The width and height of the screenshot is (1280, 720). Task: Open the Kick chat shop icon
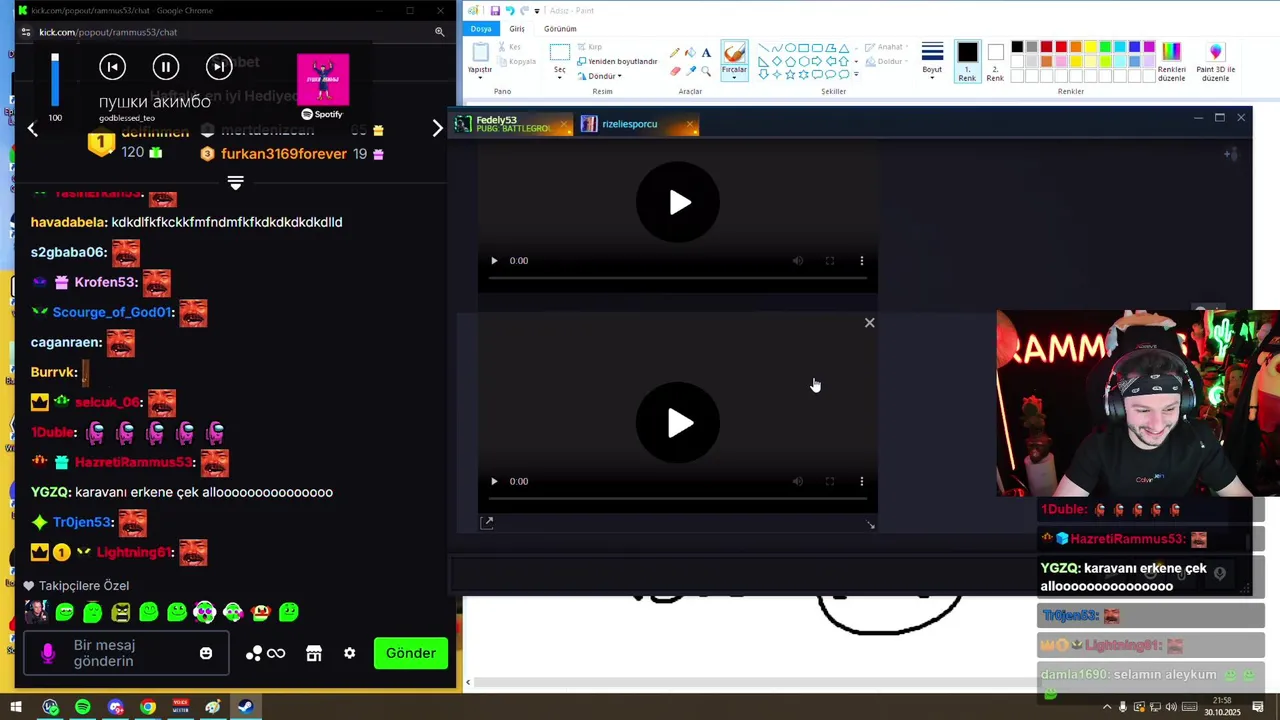tap(313, 653)
